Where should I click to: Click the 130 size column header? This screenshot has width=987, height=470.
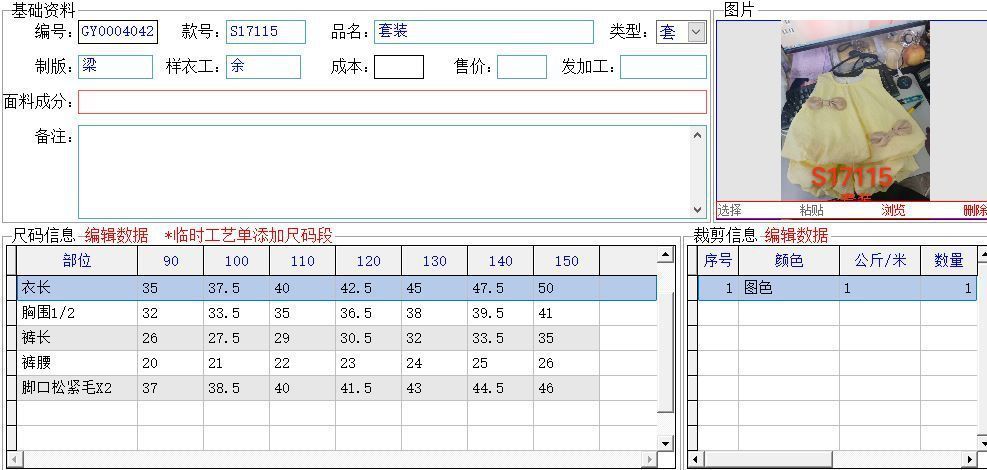pyautogui.click(x=435, y=260)
